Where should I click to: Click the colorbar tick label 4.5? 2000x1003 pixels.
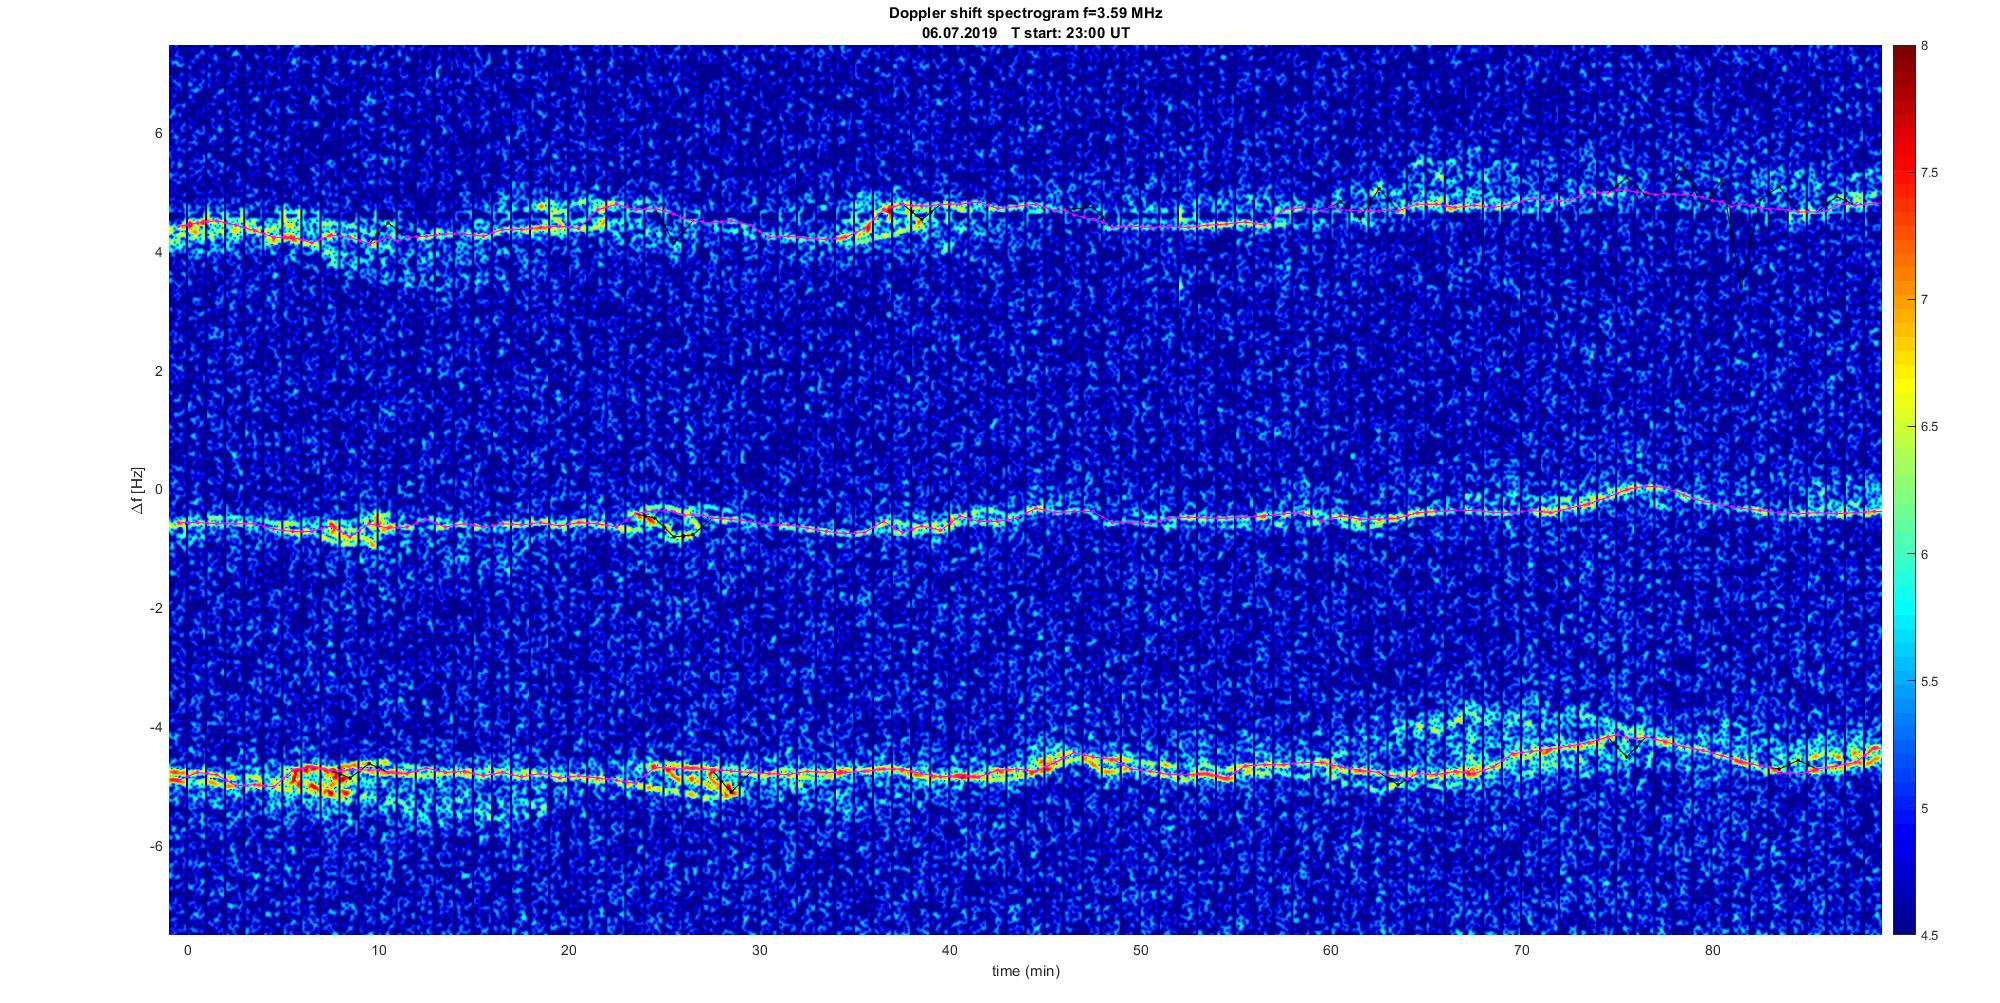(1929, 935)
